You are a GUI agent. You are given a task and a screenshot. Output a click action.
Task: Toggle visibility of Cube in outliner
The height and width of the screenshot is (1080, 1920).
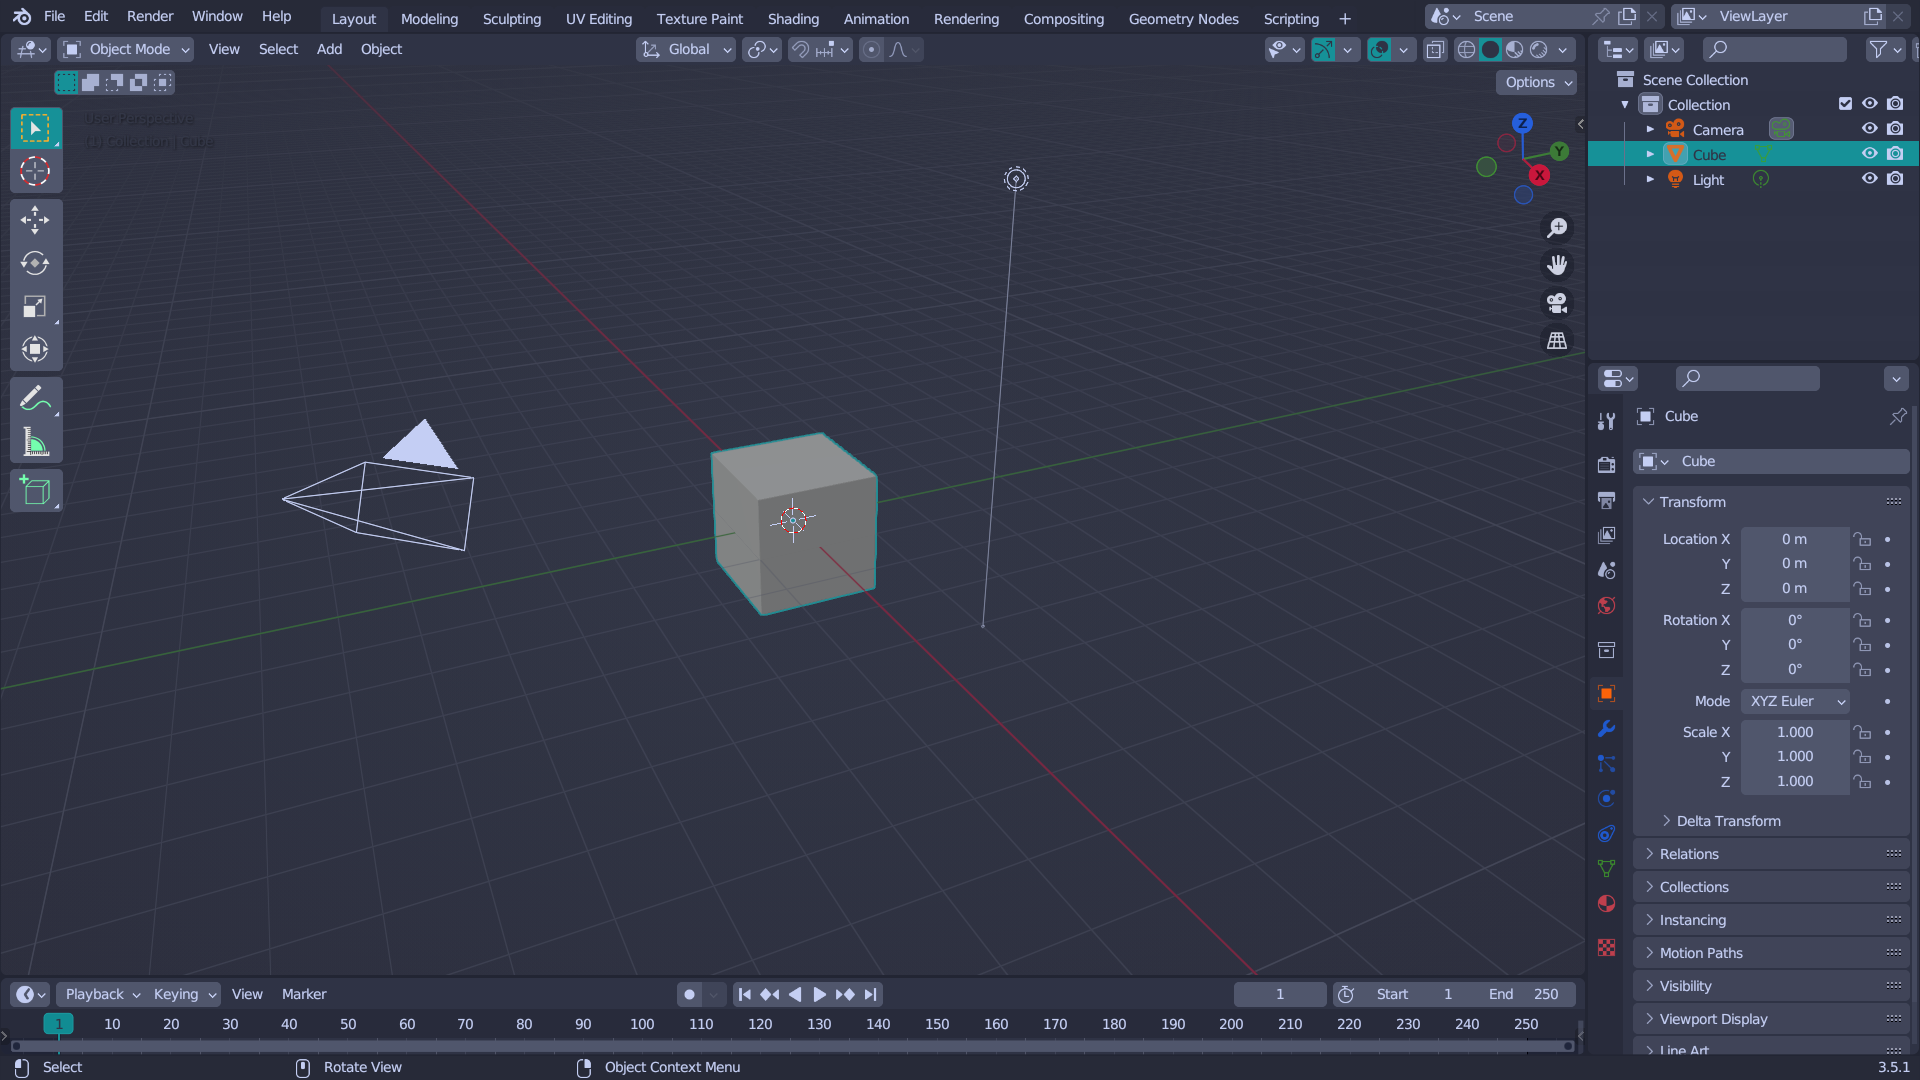tap(1870, 154)
